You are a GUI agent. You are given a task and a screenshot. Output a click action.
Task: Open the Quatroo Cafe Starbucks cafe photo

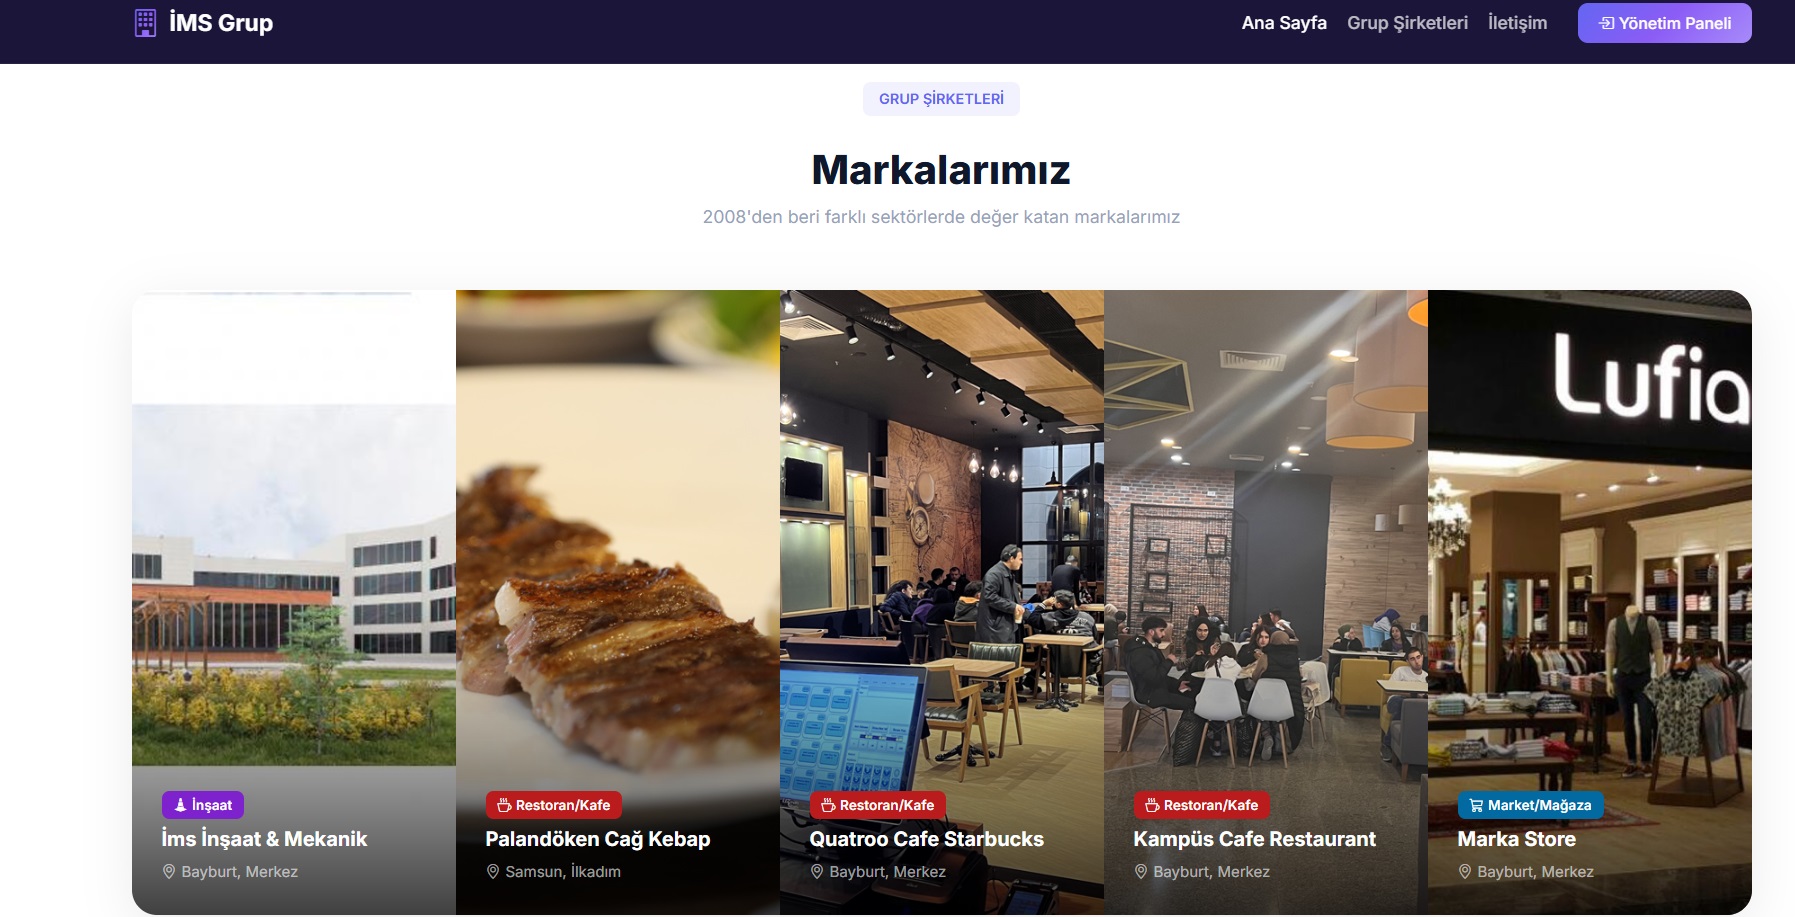pos(942,540)
